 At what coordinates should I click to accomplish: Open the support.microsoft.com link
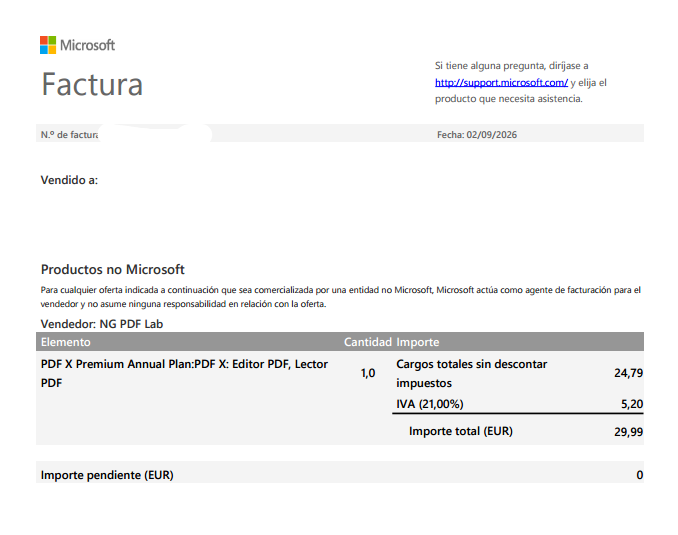pyautogui.click(x=501, y=83)
